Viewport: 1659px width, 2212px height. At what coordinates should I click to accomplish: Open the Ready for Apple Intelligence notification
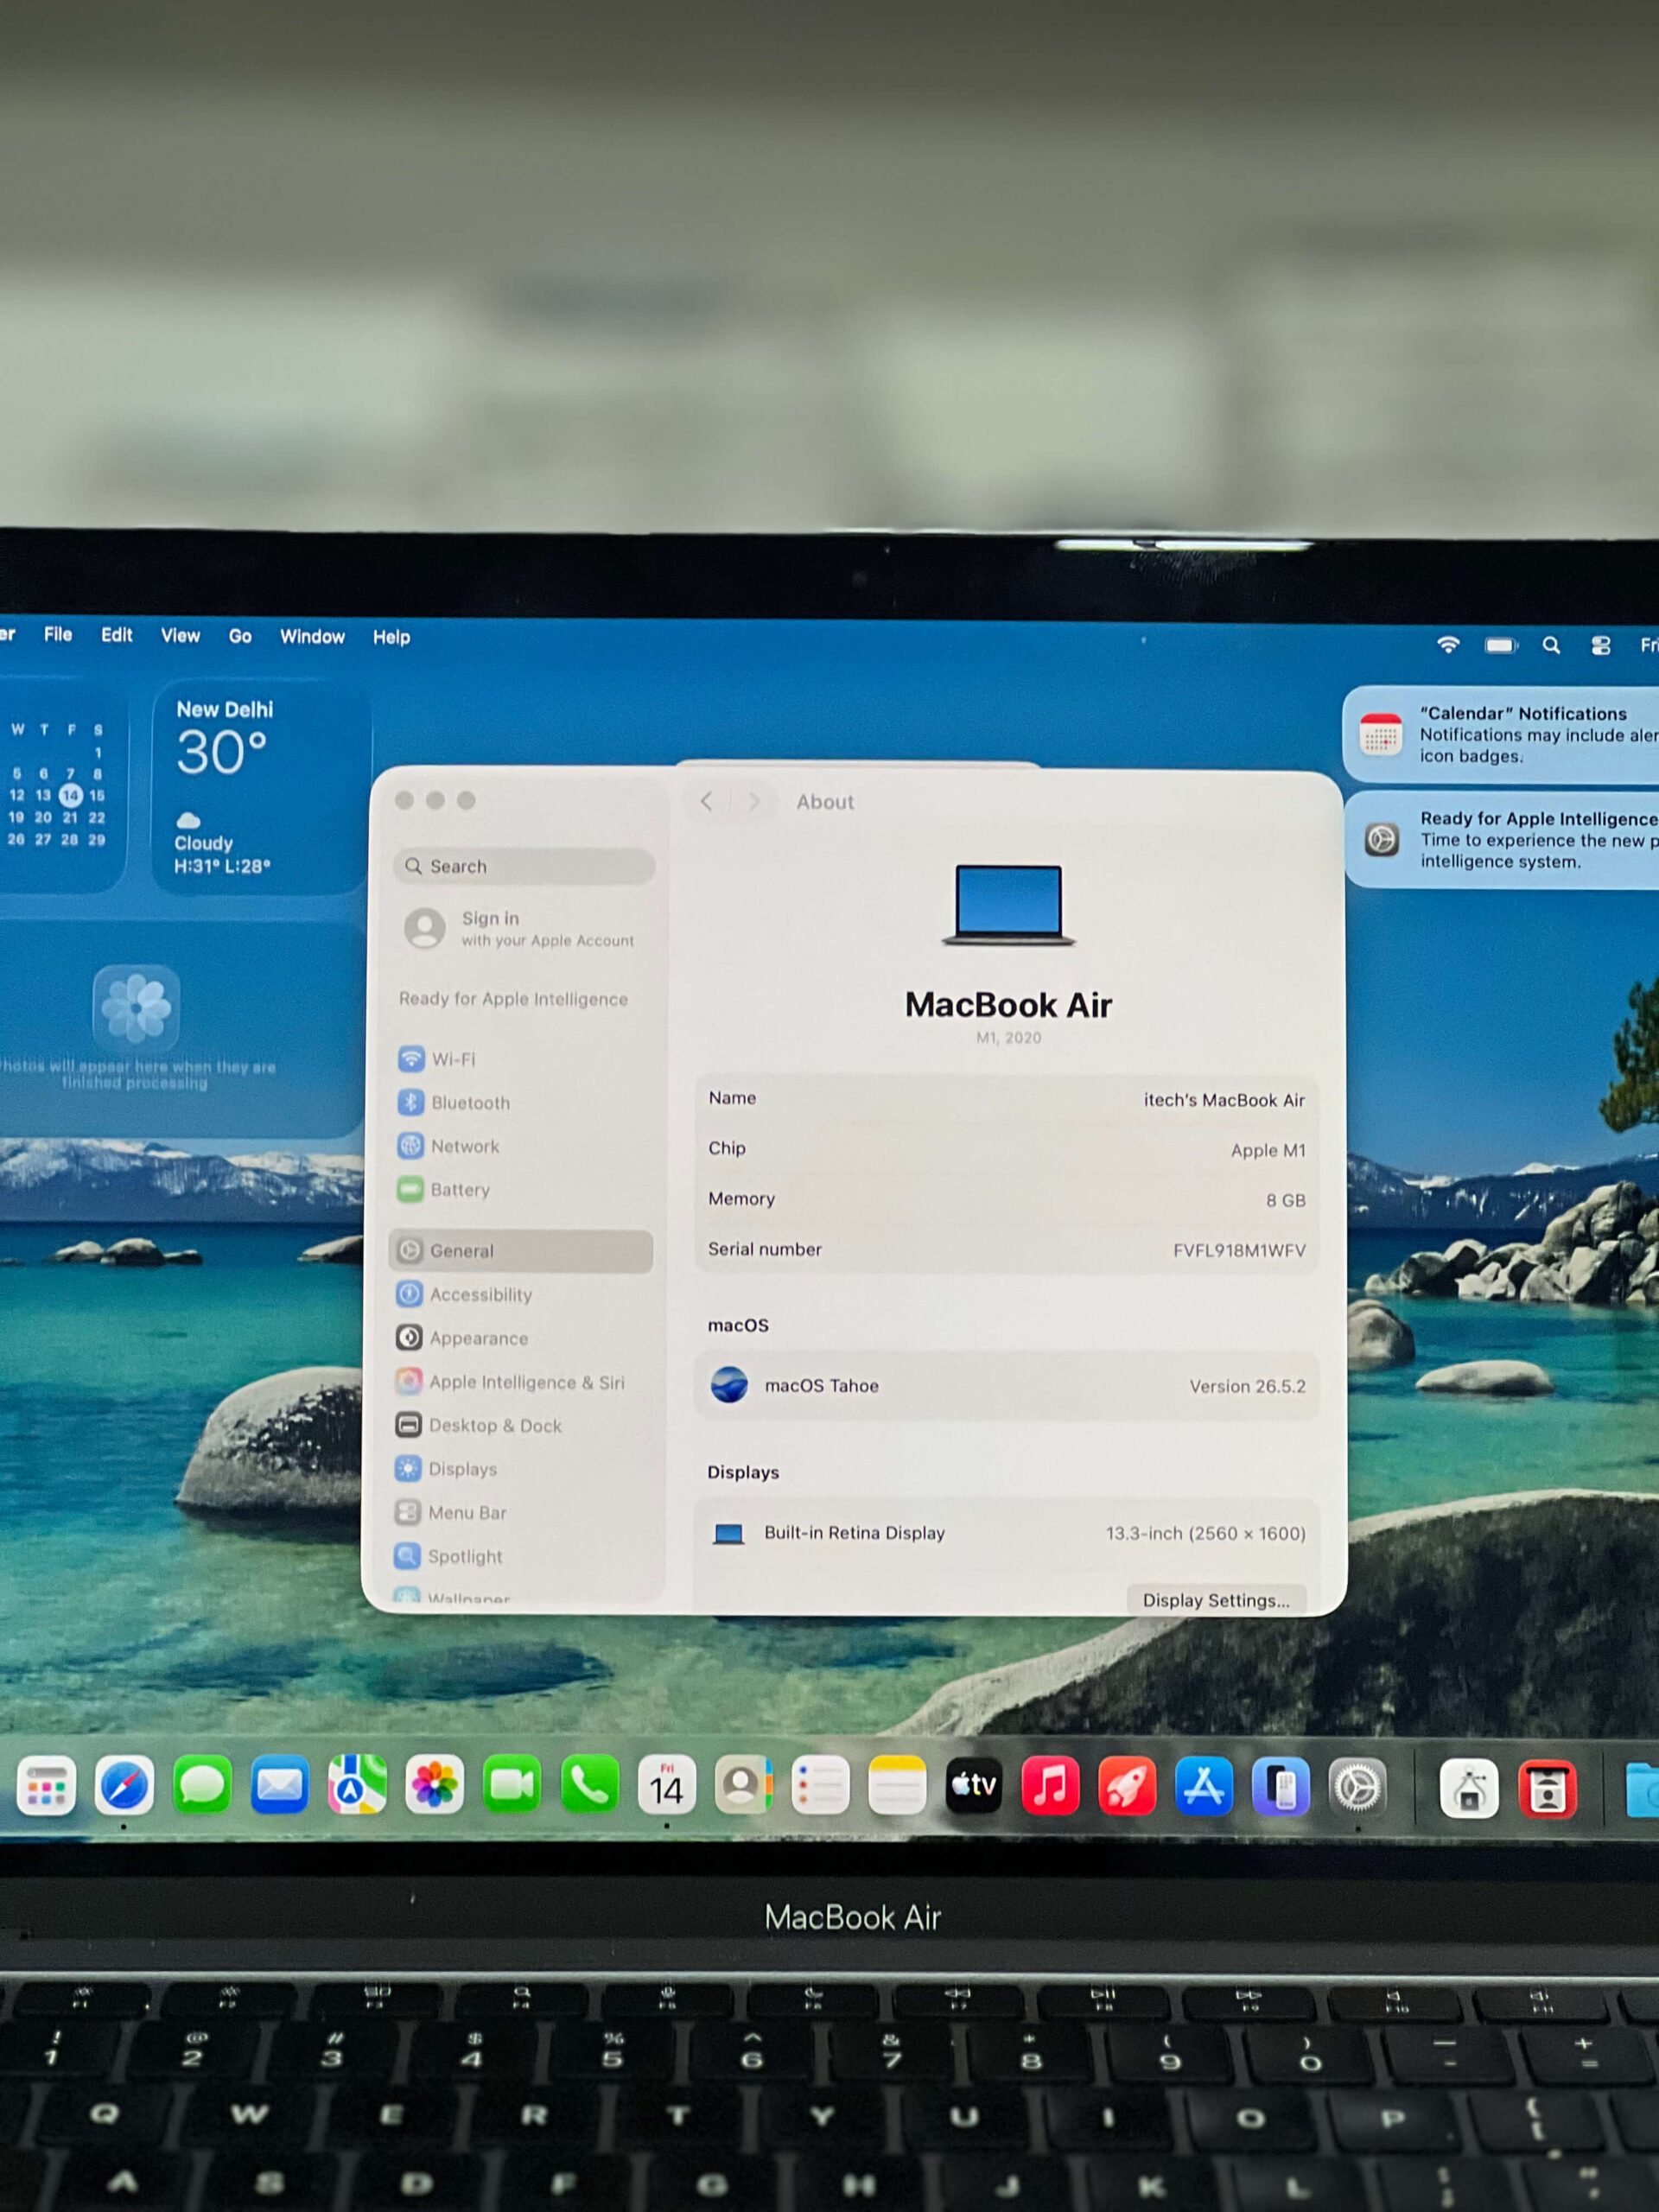[1502, 840]
